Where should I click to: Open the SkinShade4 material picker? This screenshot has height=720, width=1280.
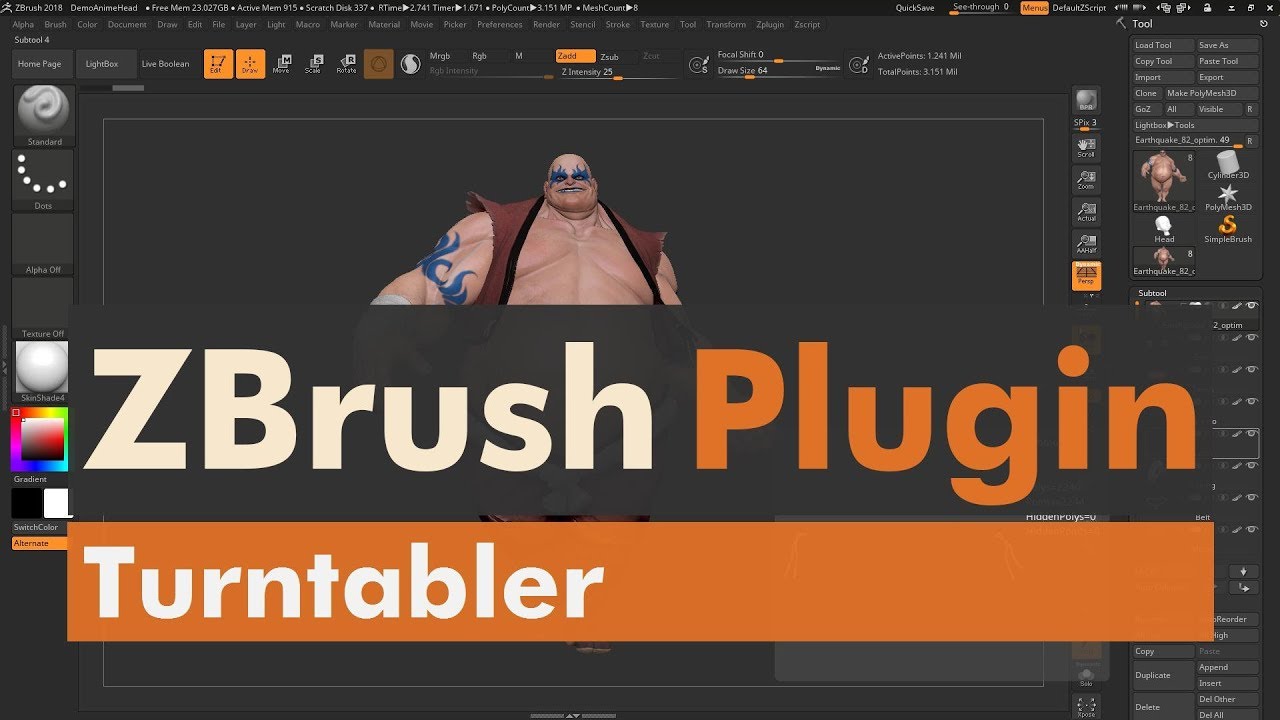[43, 372]
